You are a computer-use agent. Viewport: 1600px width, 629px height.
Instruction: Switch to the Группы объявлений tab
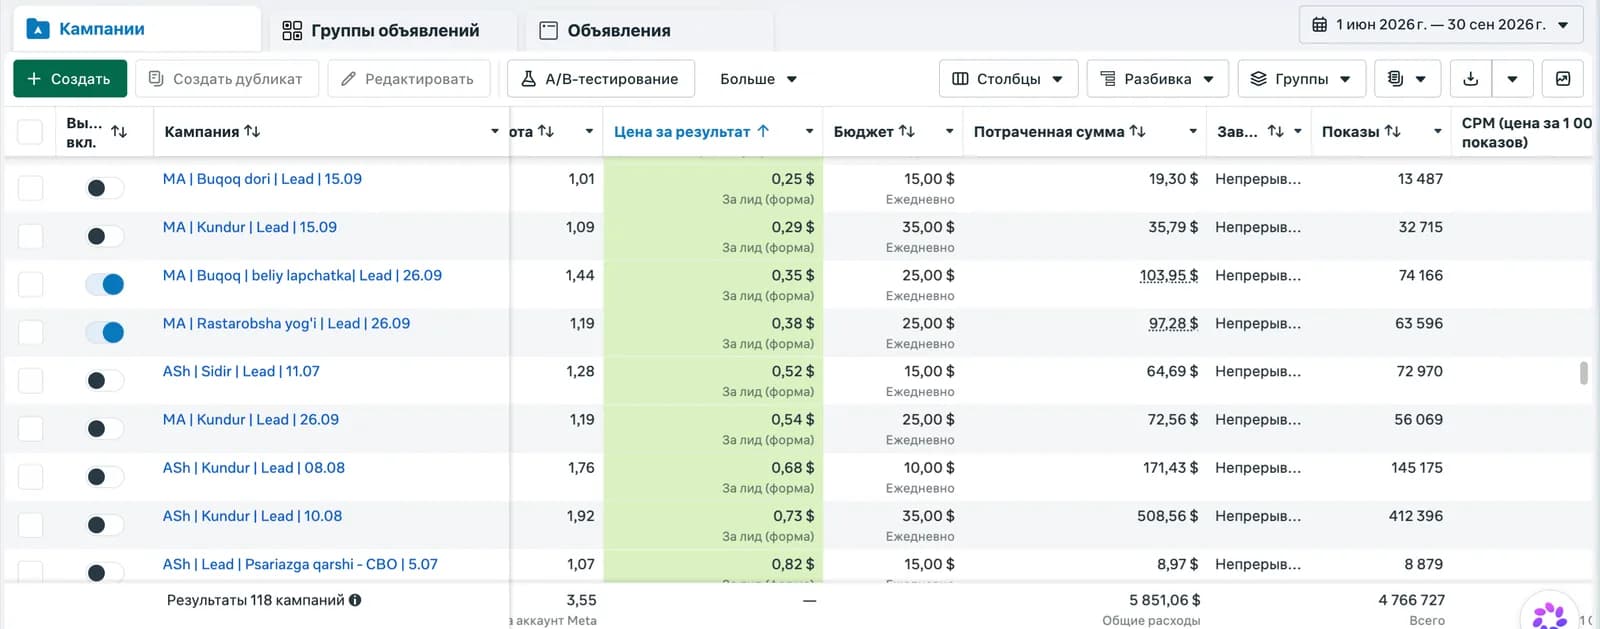click(393, 30)
